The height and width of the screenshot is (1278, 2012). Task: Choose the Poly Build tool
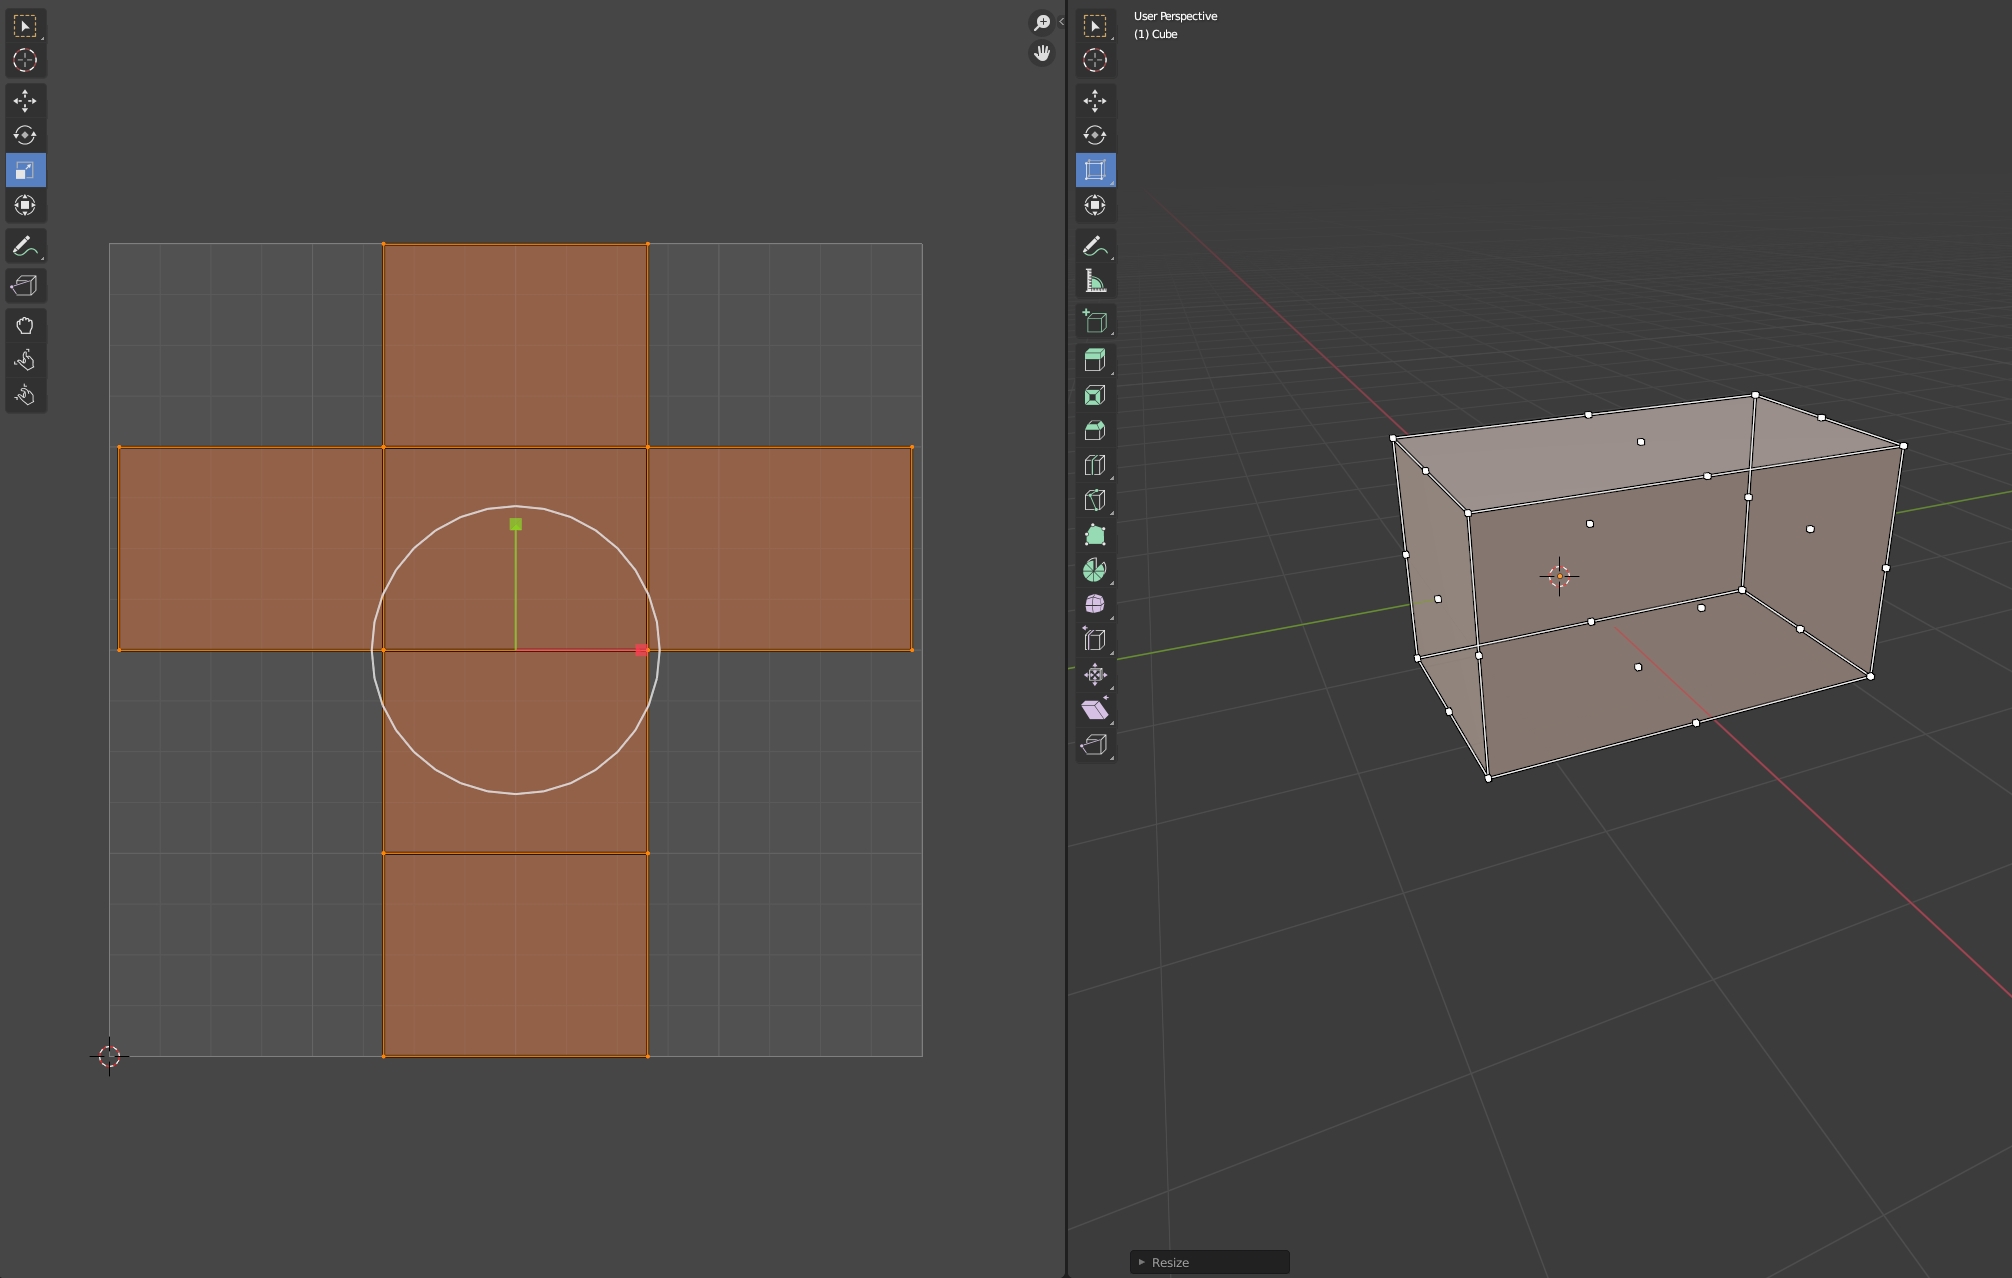coord(1095,535)
